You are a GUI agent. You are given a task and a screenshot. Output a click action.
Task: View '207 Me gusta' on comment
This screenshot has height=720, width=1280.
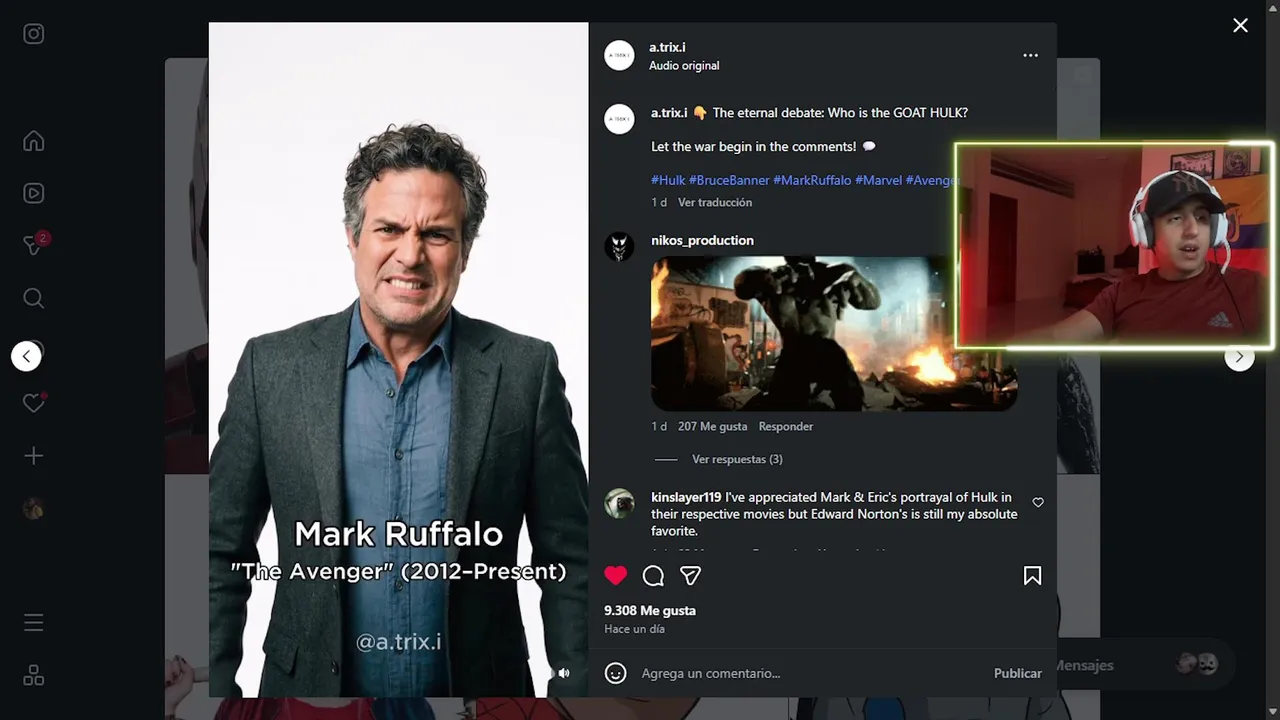click(712, 426)
